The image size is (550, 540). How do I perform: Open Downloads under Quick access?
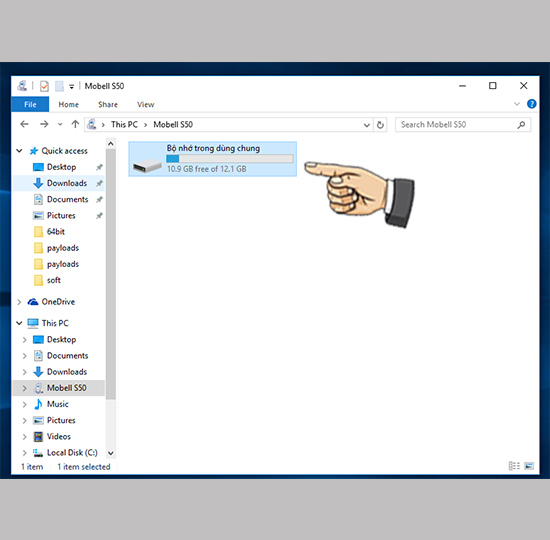pos(67,183)
